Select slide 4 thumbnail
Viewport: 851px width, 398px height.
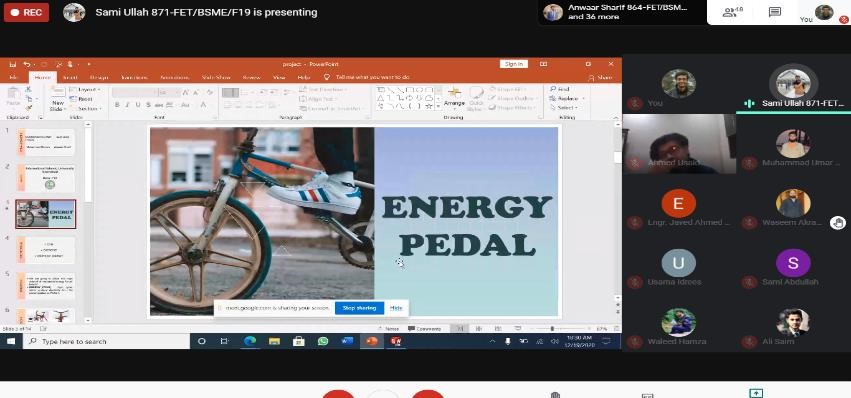click(46, 250)
